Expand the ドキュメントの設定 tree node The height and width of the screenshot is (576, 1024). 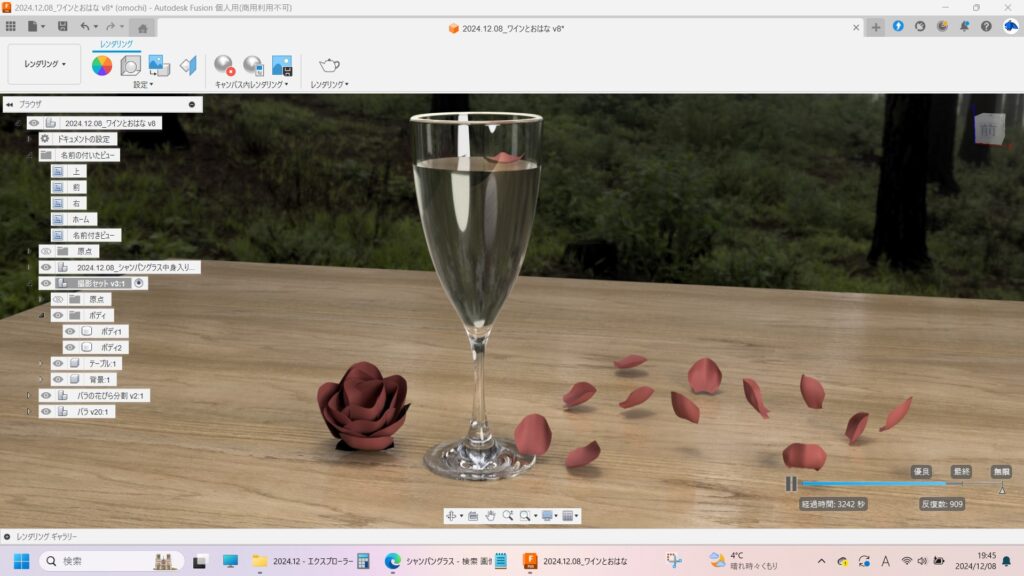tap(29, 139)
